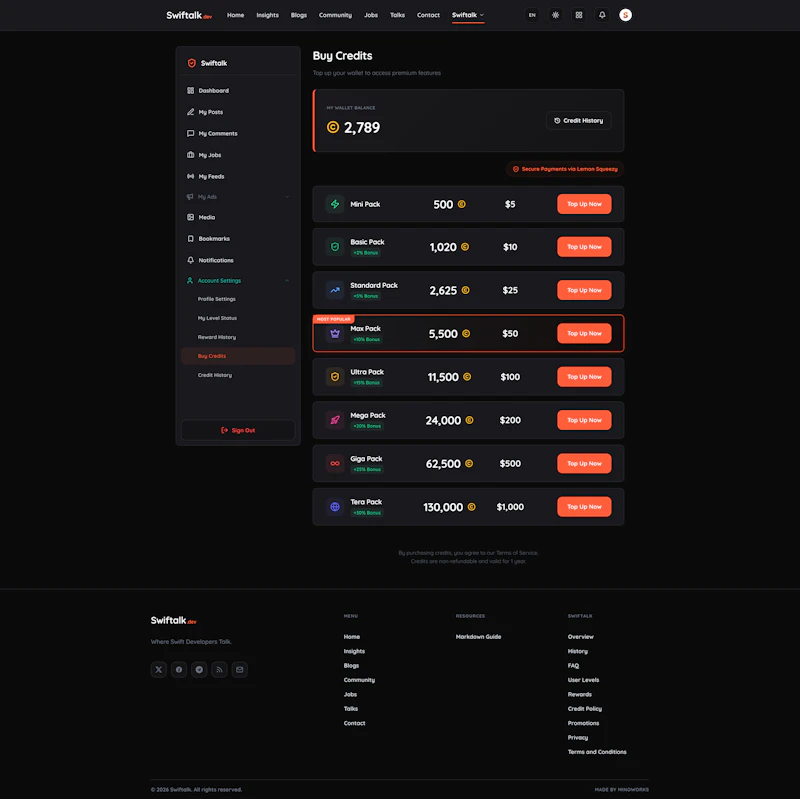Open User Levels footer link
This screenshot has width=800, height=799.
coord(583,680)
